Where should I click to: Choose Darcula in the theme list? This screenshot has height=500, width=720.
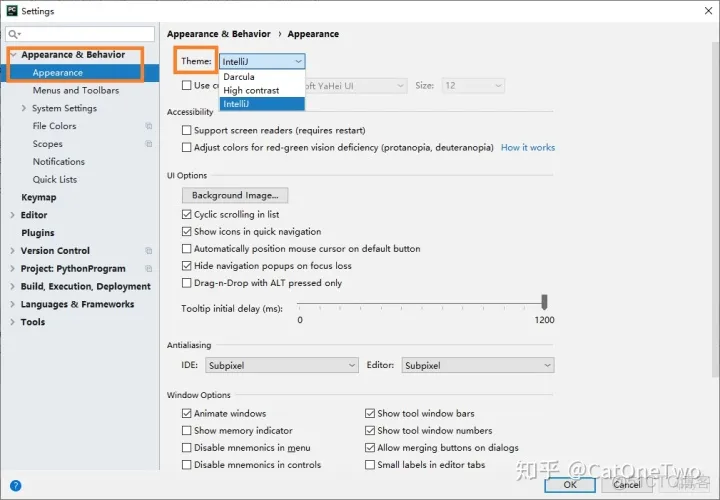(x=262, y=77)
